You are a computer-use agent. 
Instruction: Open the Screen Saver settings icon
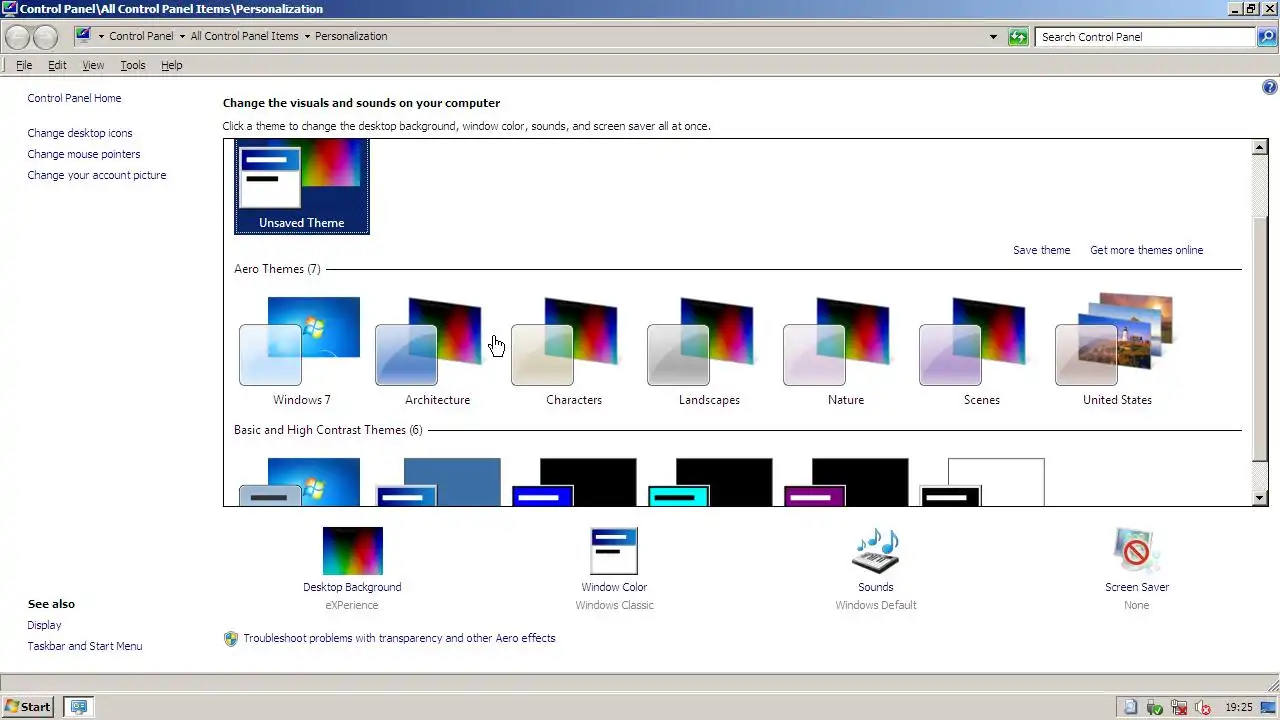(1136, 551)
